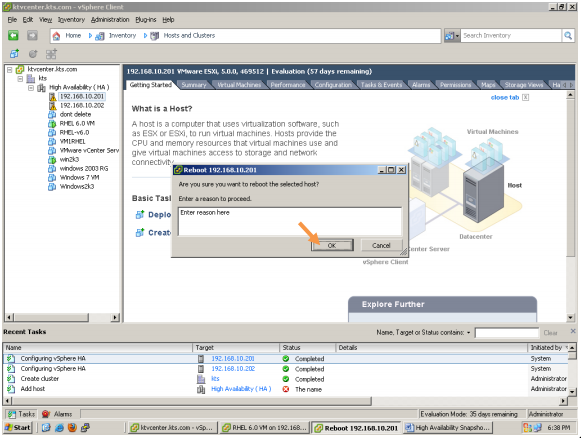Click the first toolbar icon below navigation
The width and height of the screenshot is (581, 438).
click(x=14, y=54)
